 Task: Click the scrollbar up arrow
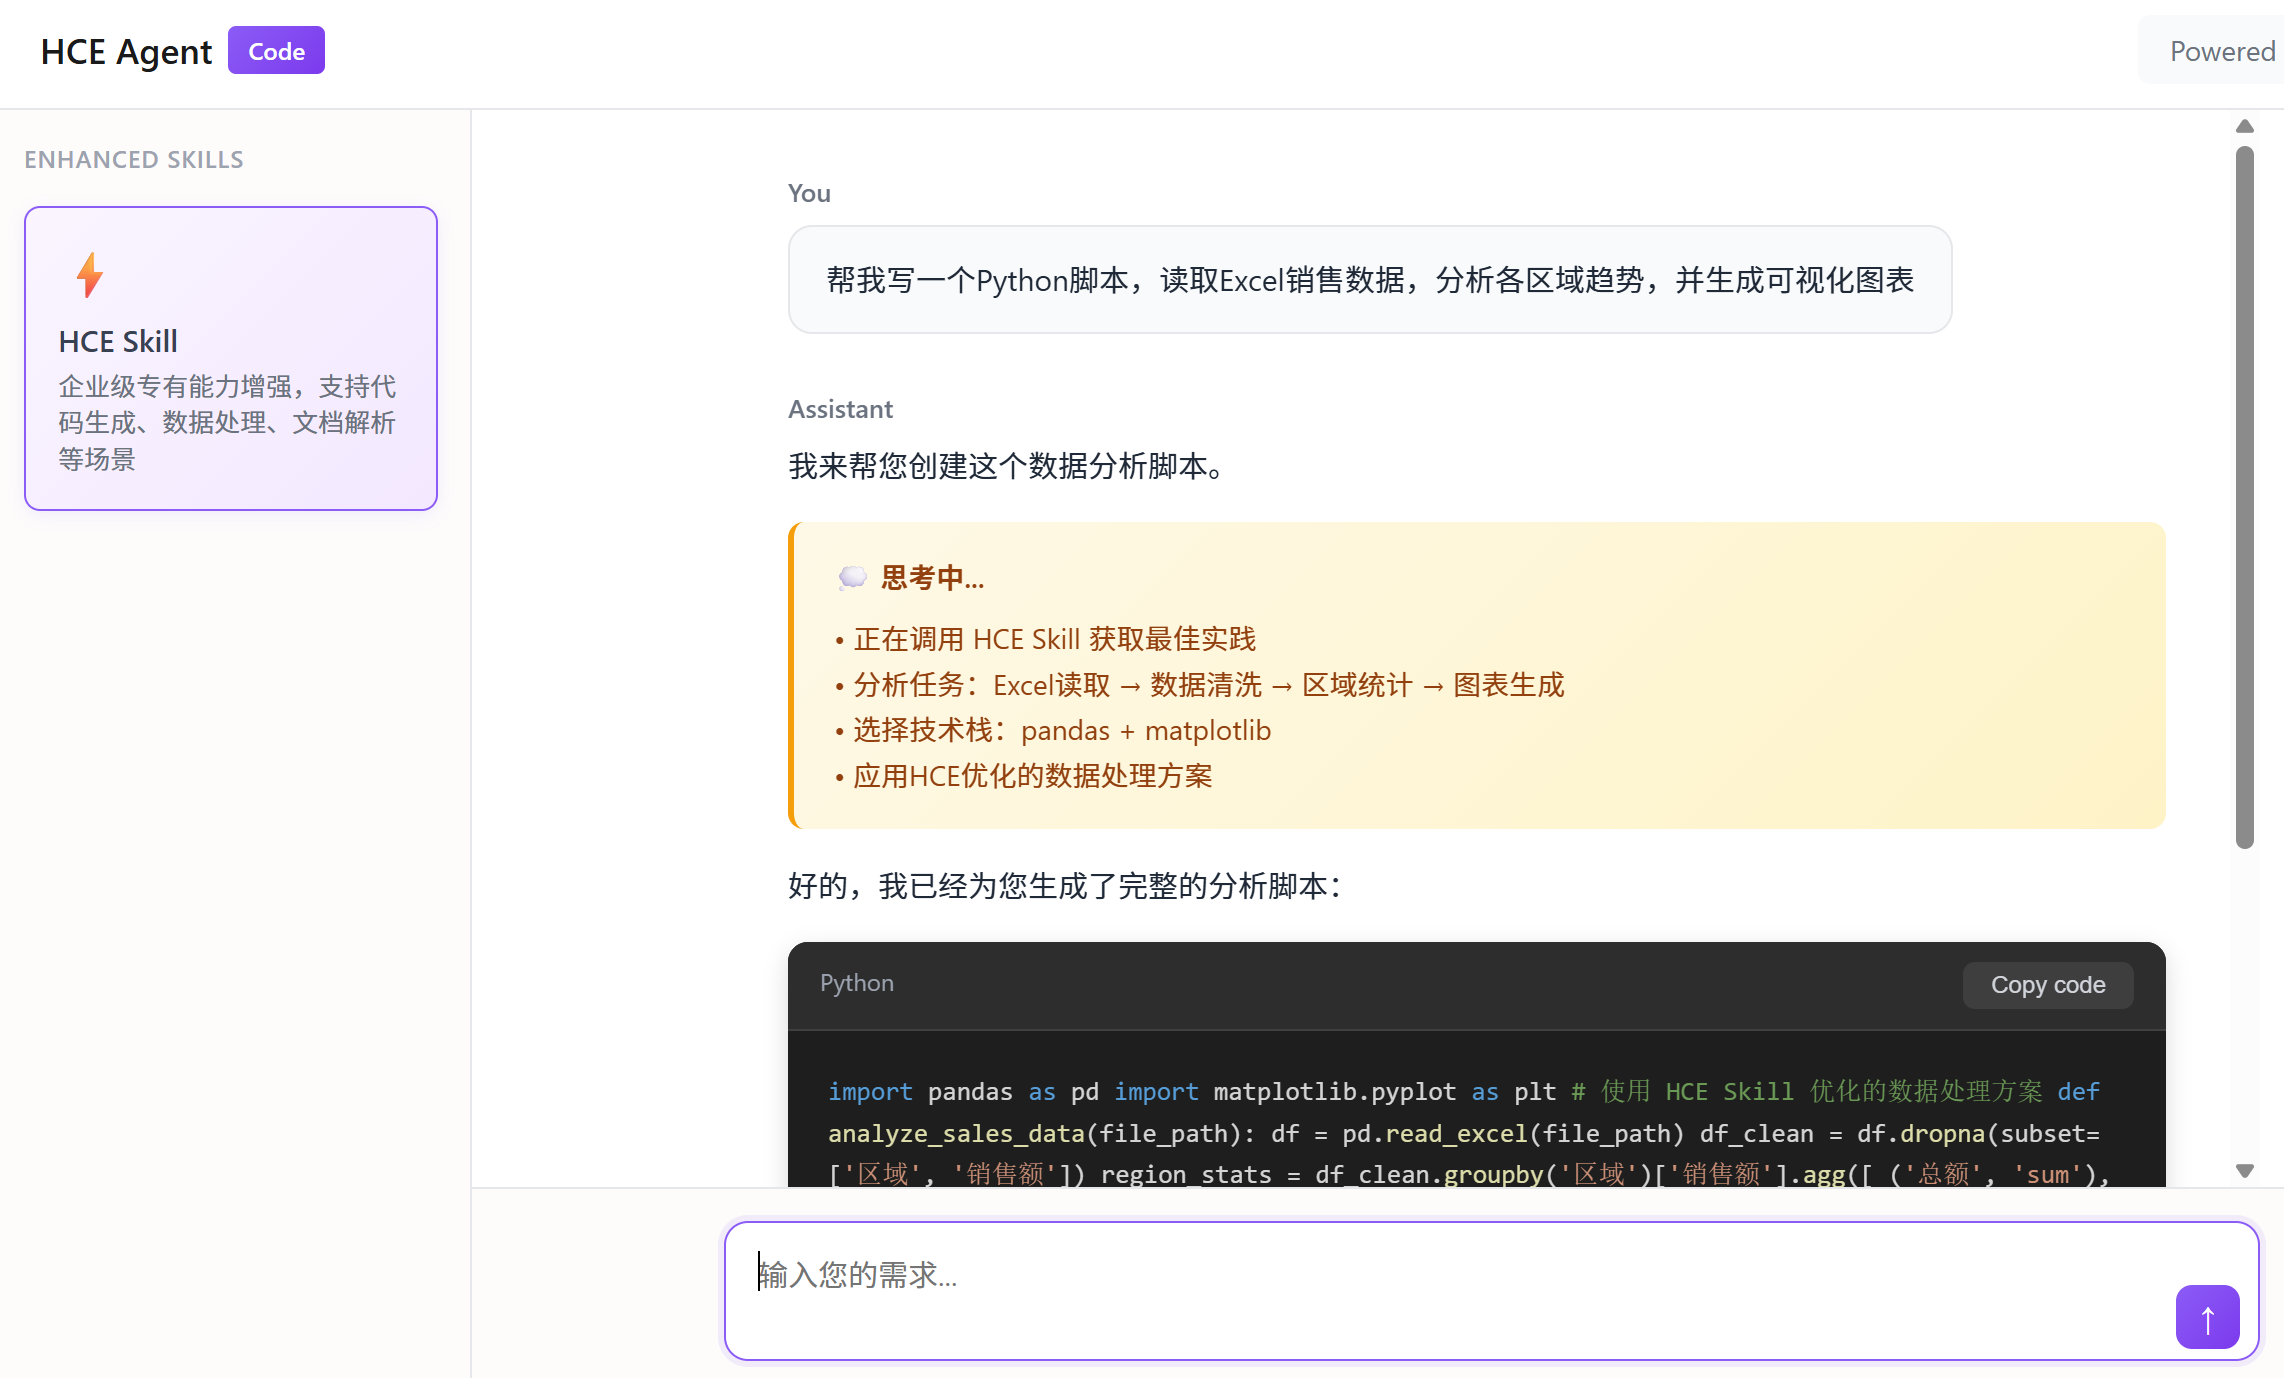pos(2245,126)
